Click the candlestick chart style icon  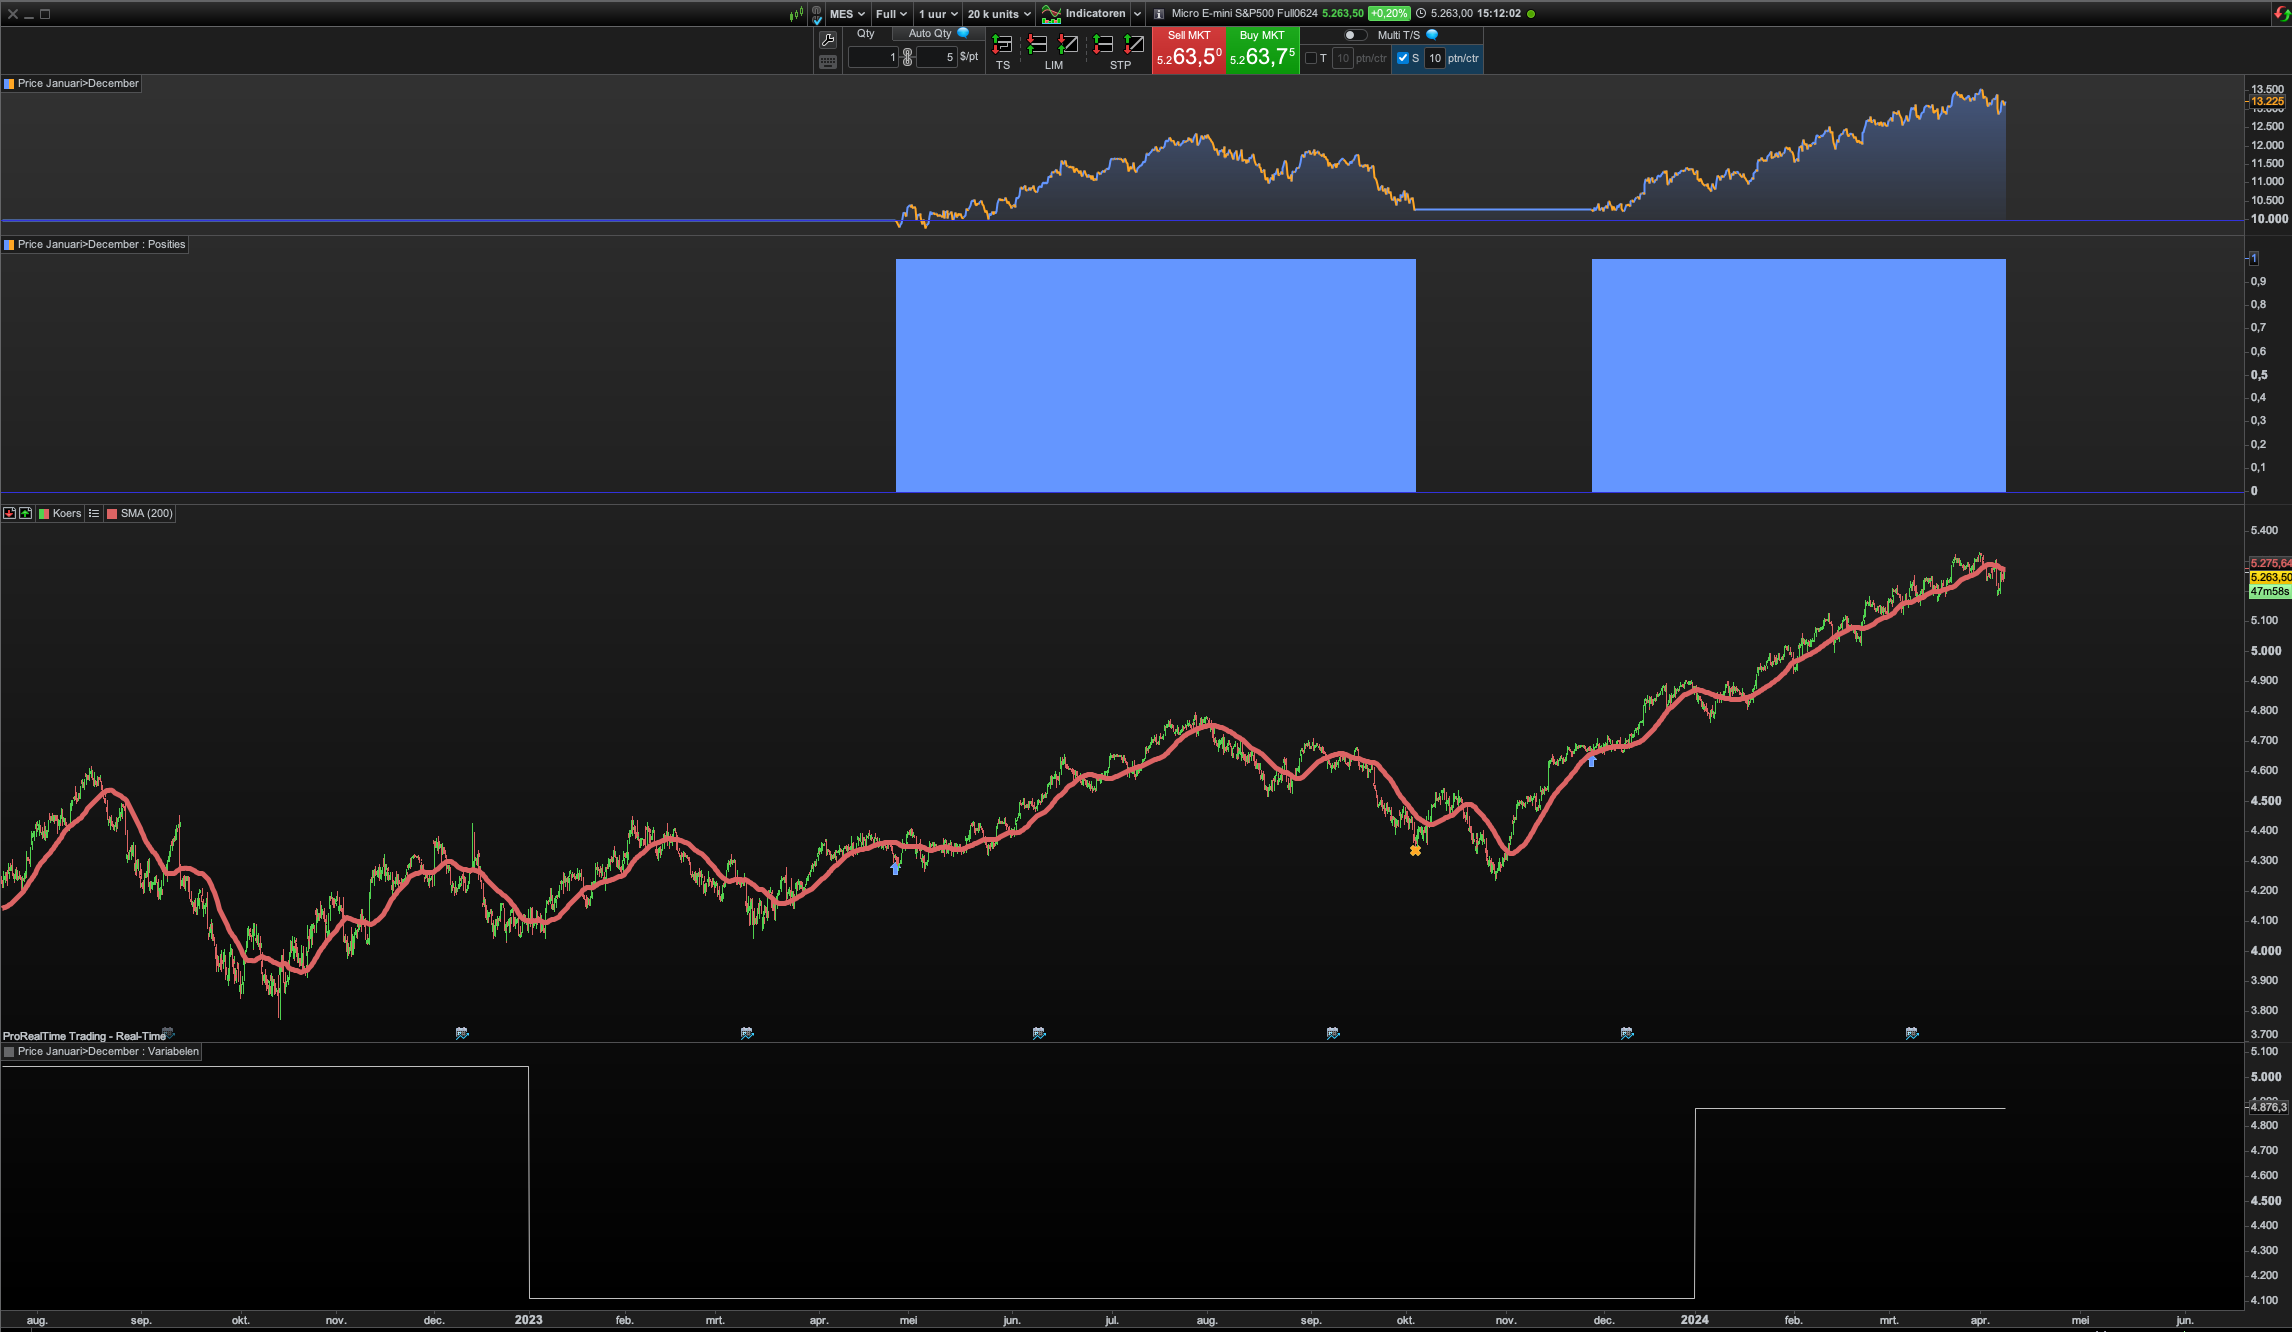[x=796, y=14]
